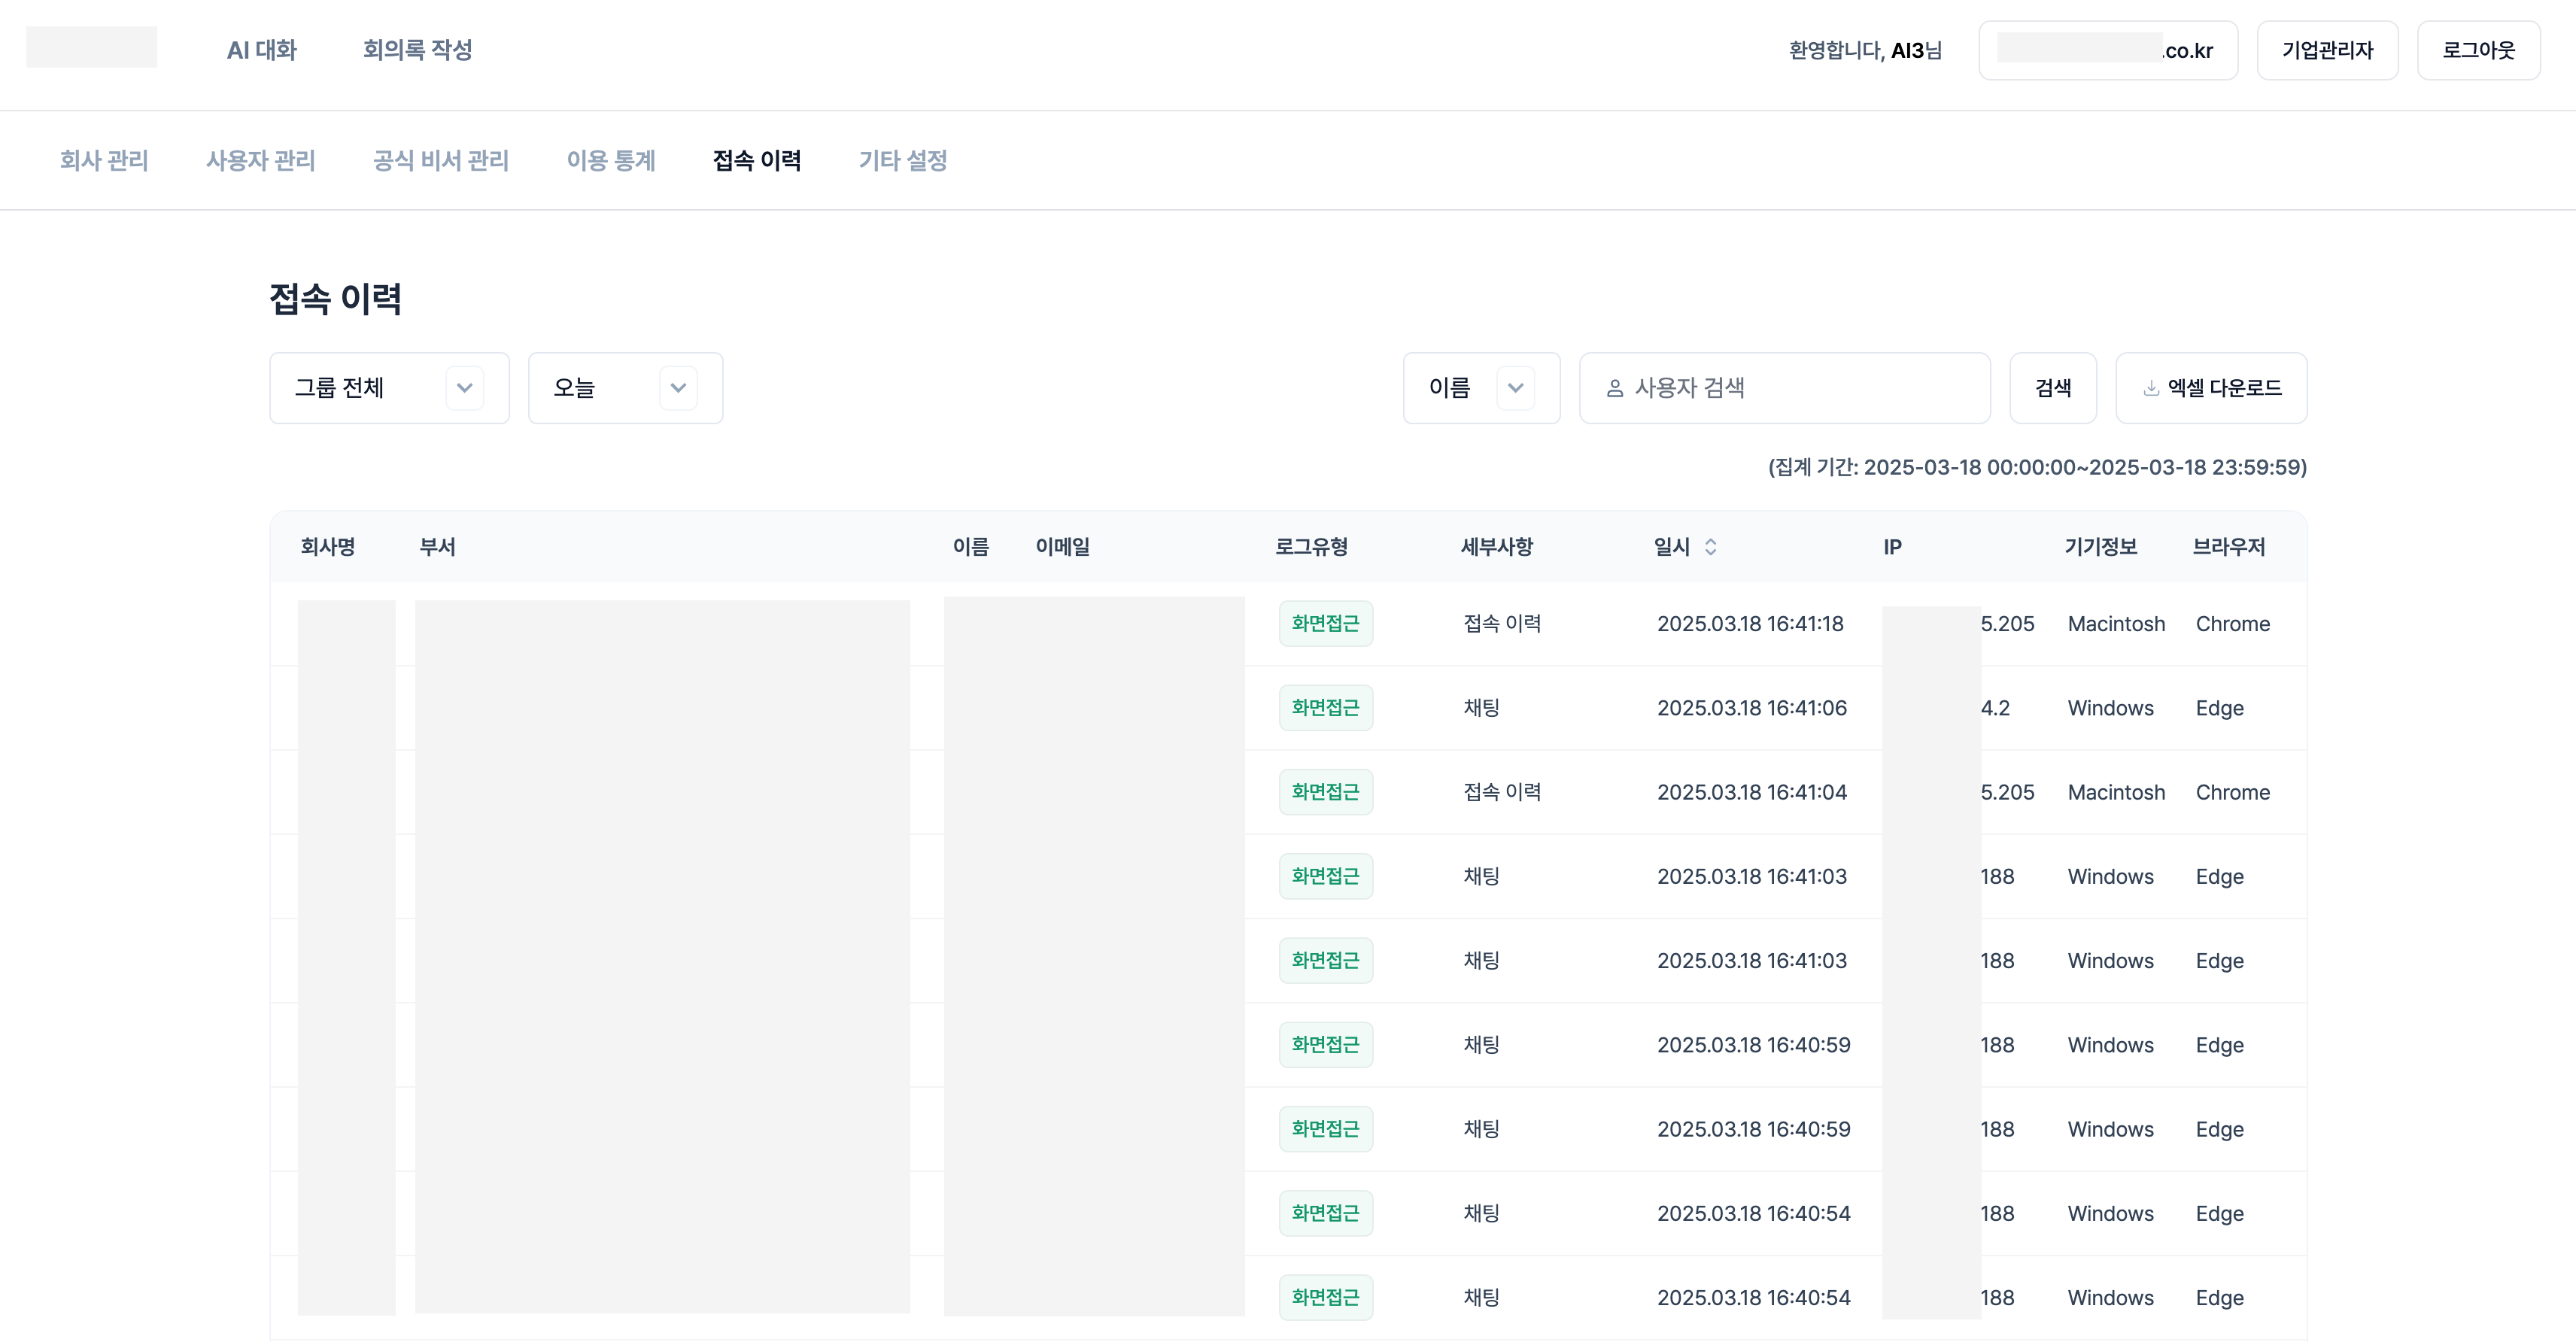The width and height of the screenshot is (2576, 1342).
Task: Click the 기업관리자 button
Action: tap(2327, 50)
